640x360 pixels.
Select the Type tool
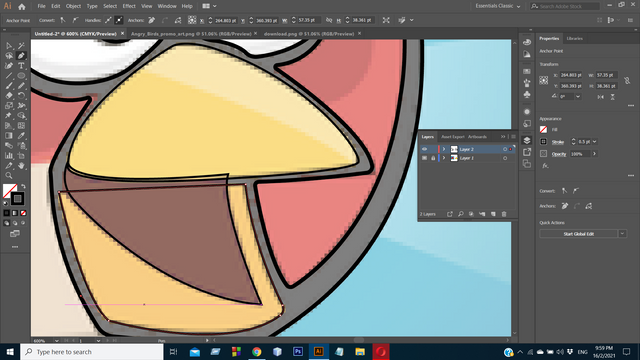pos(22,66)
